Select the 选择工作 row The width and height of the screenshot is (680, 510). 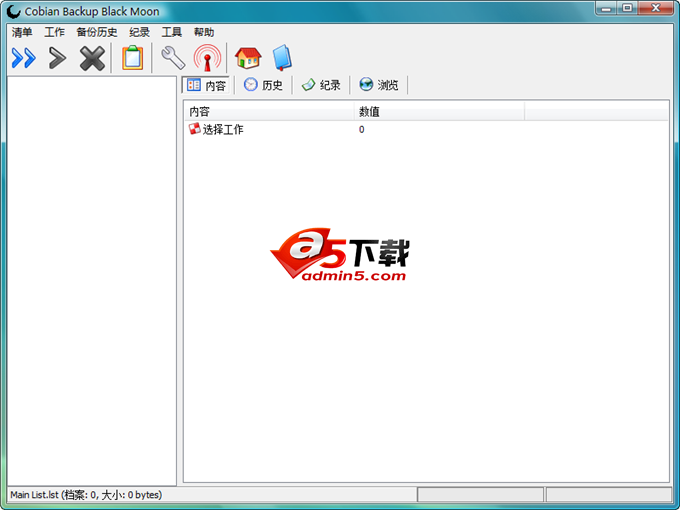click(x=426, y=129)
